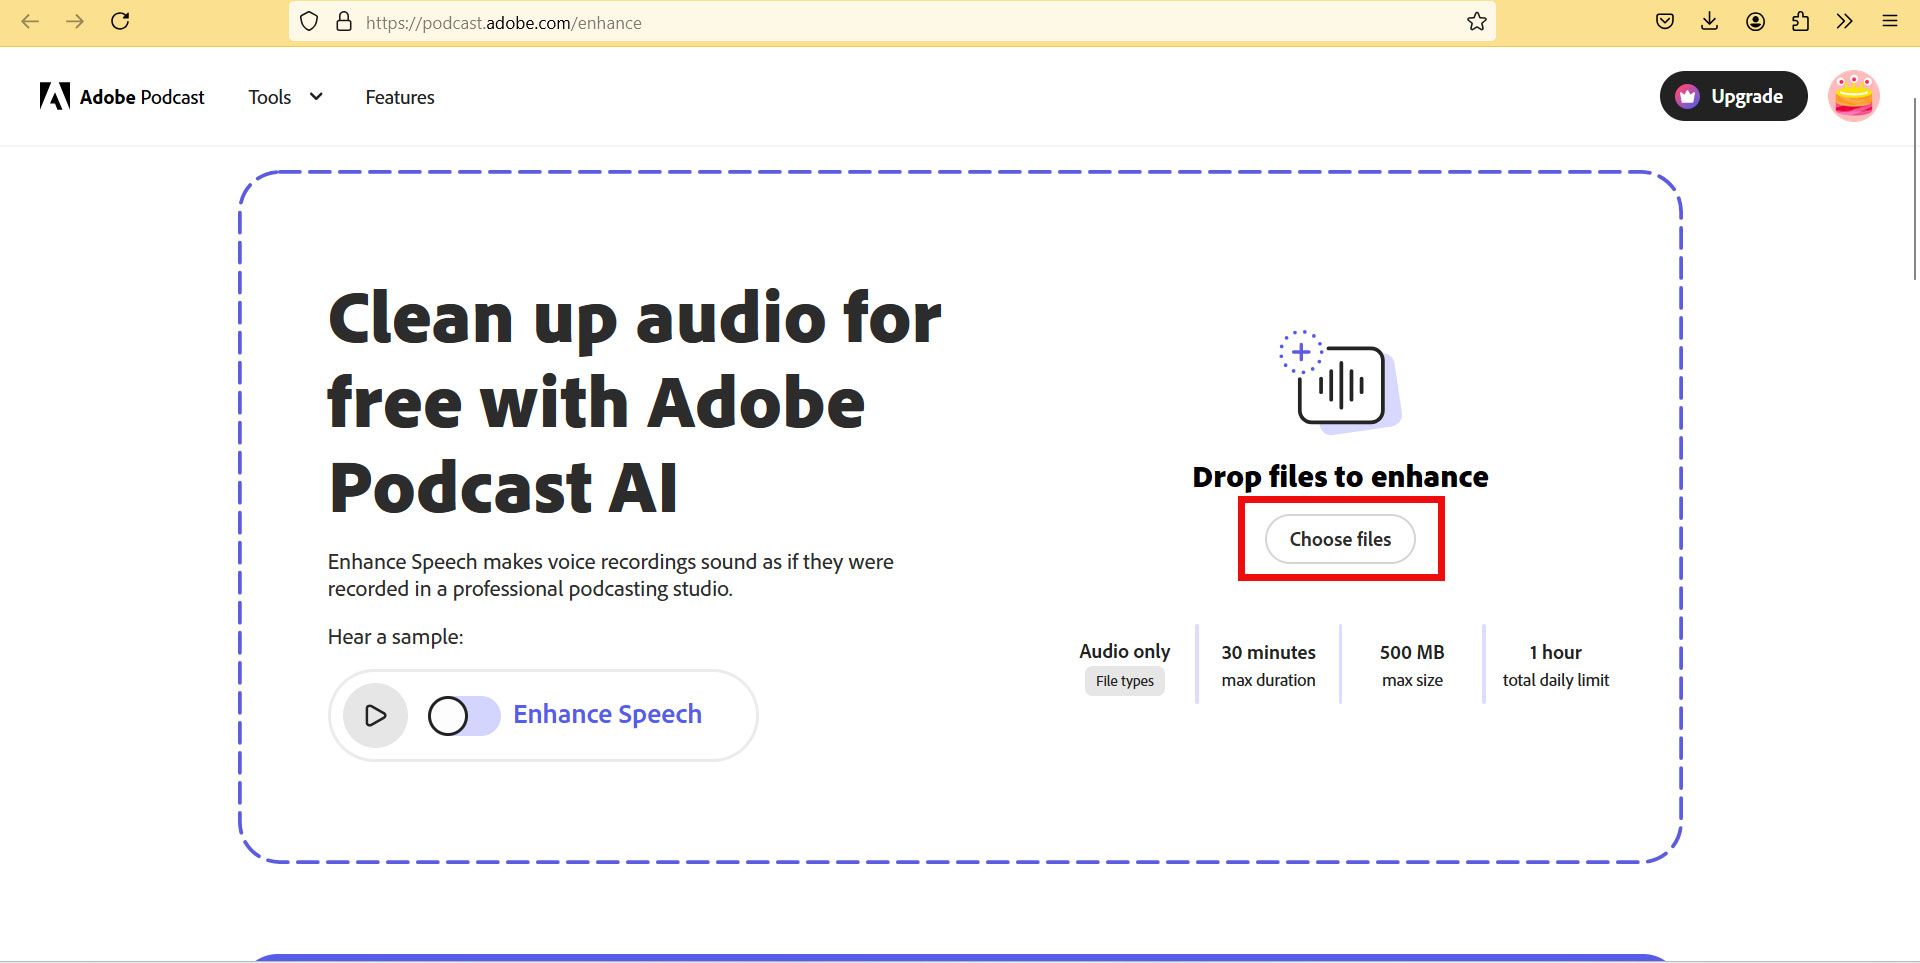Open the user profile avatar
The height and width of the screenshot is (963, 1920).
pos(1854,96)
